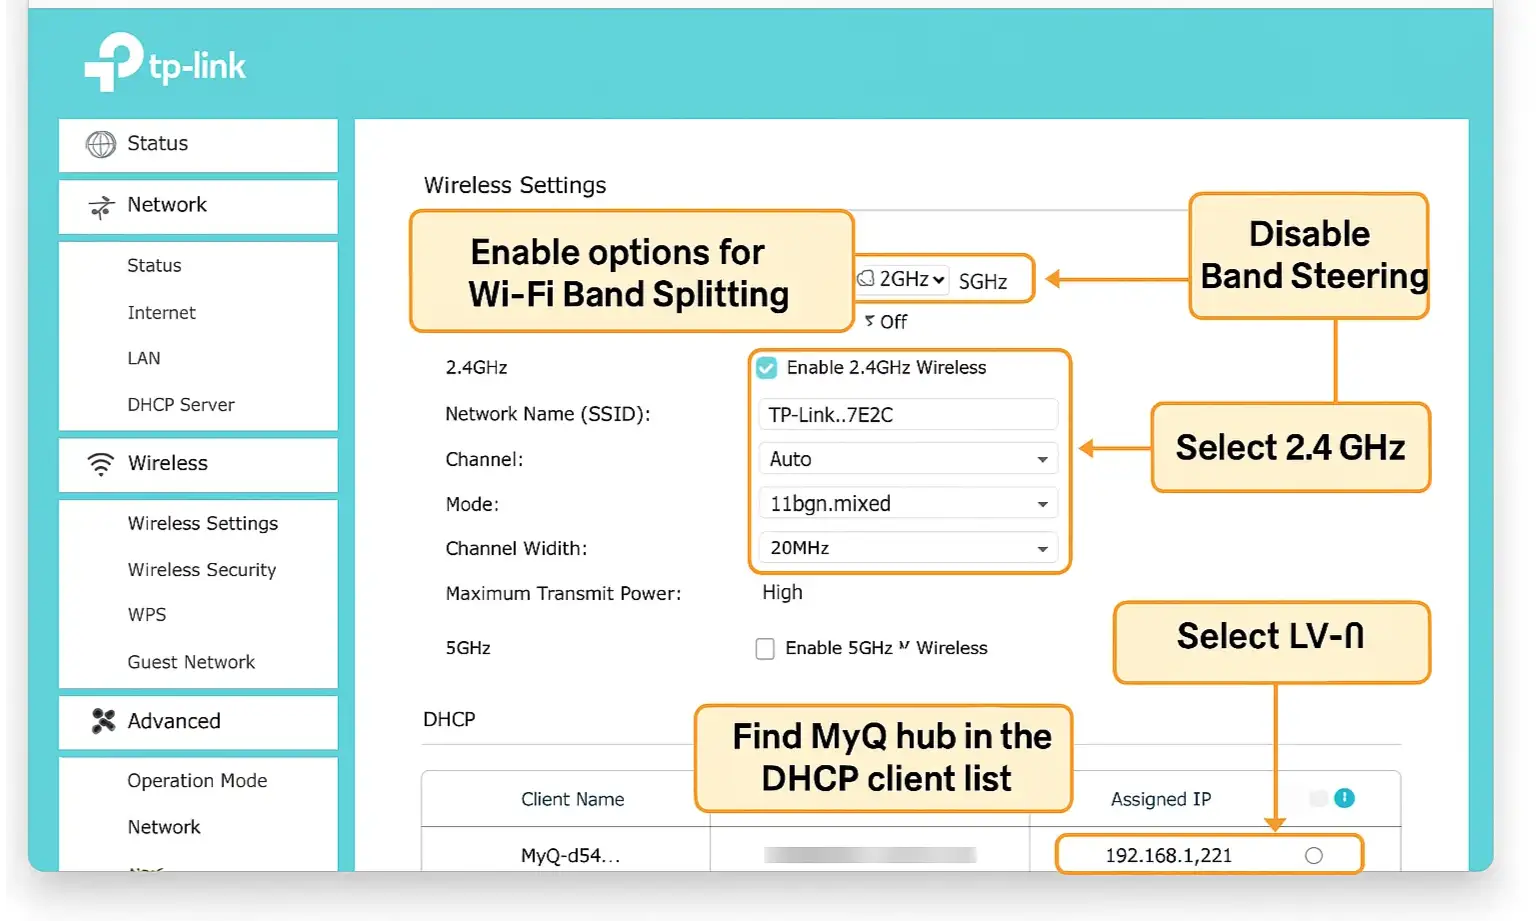This screenshot has height=921, width=1536.
Task: Click the 5GHz section label
Action: pyautogui.click(x=468, y=648)
